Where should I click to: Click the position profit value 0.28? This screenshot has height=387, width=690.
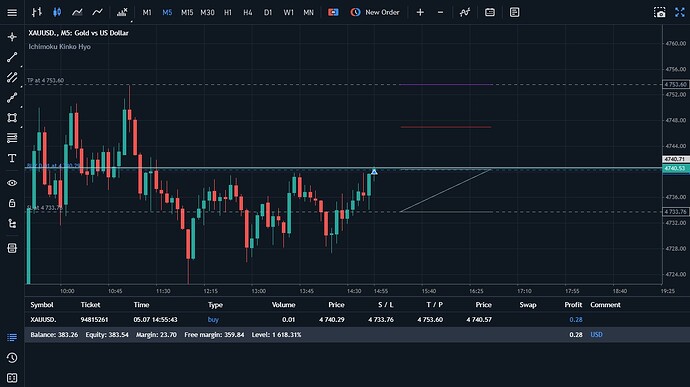point(576,320)
